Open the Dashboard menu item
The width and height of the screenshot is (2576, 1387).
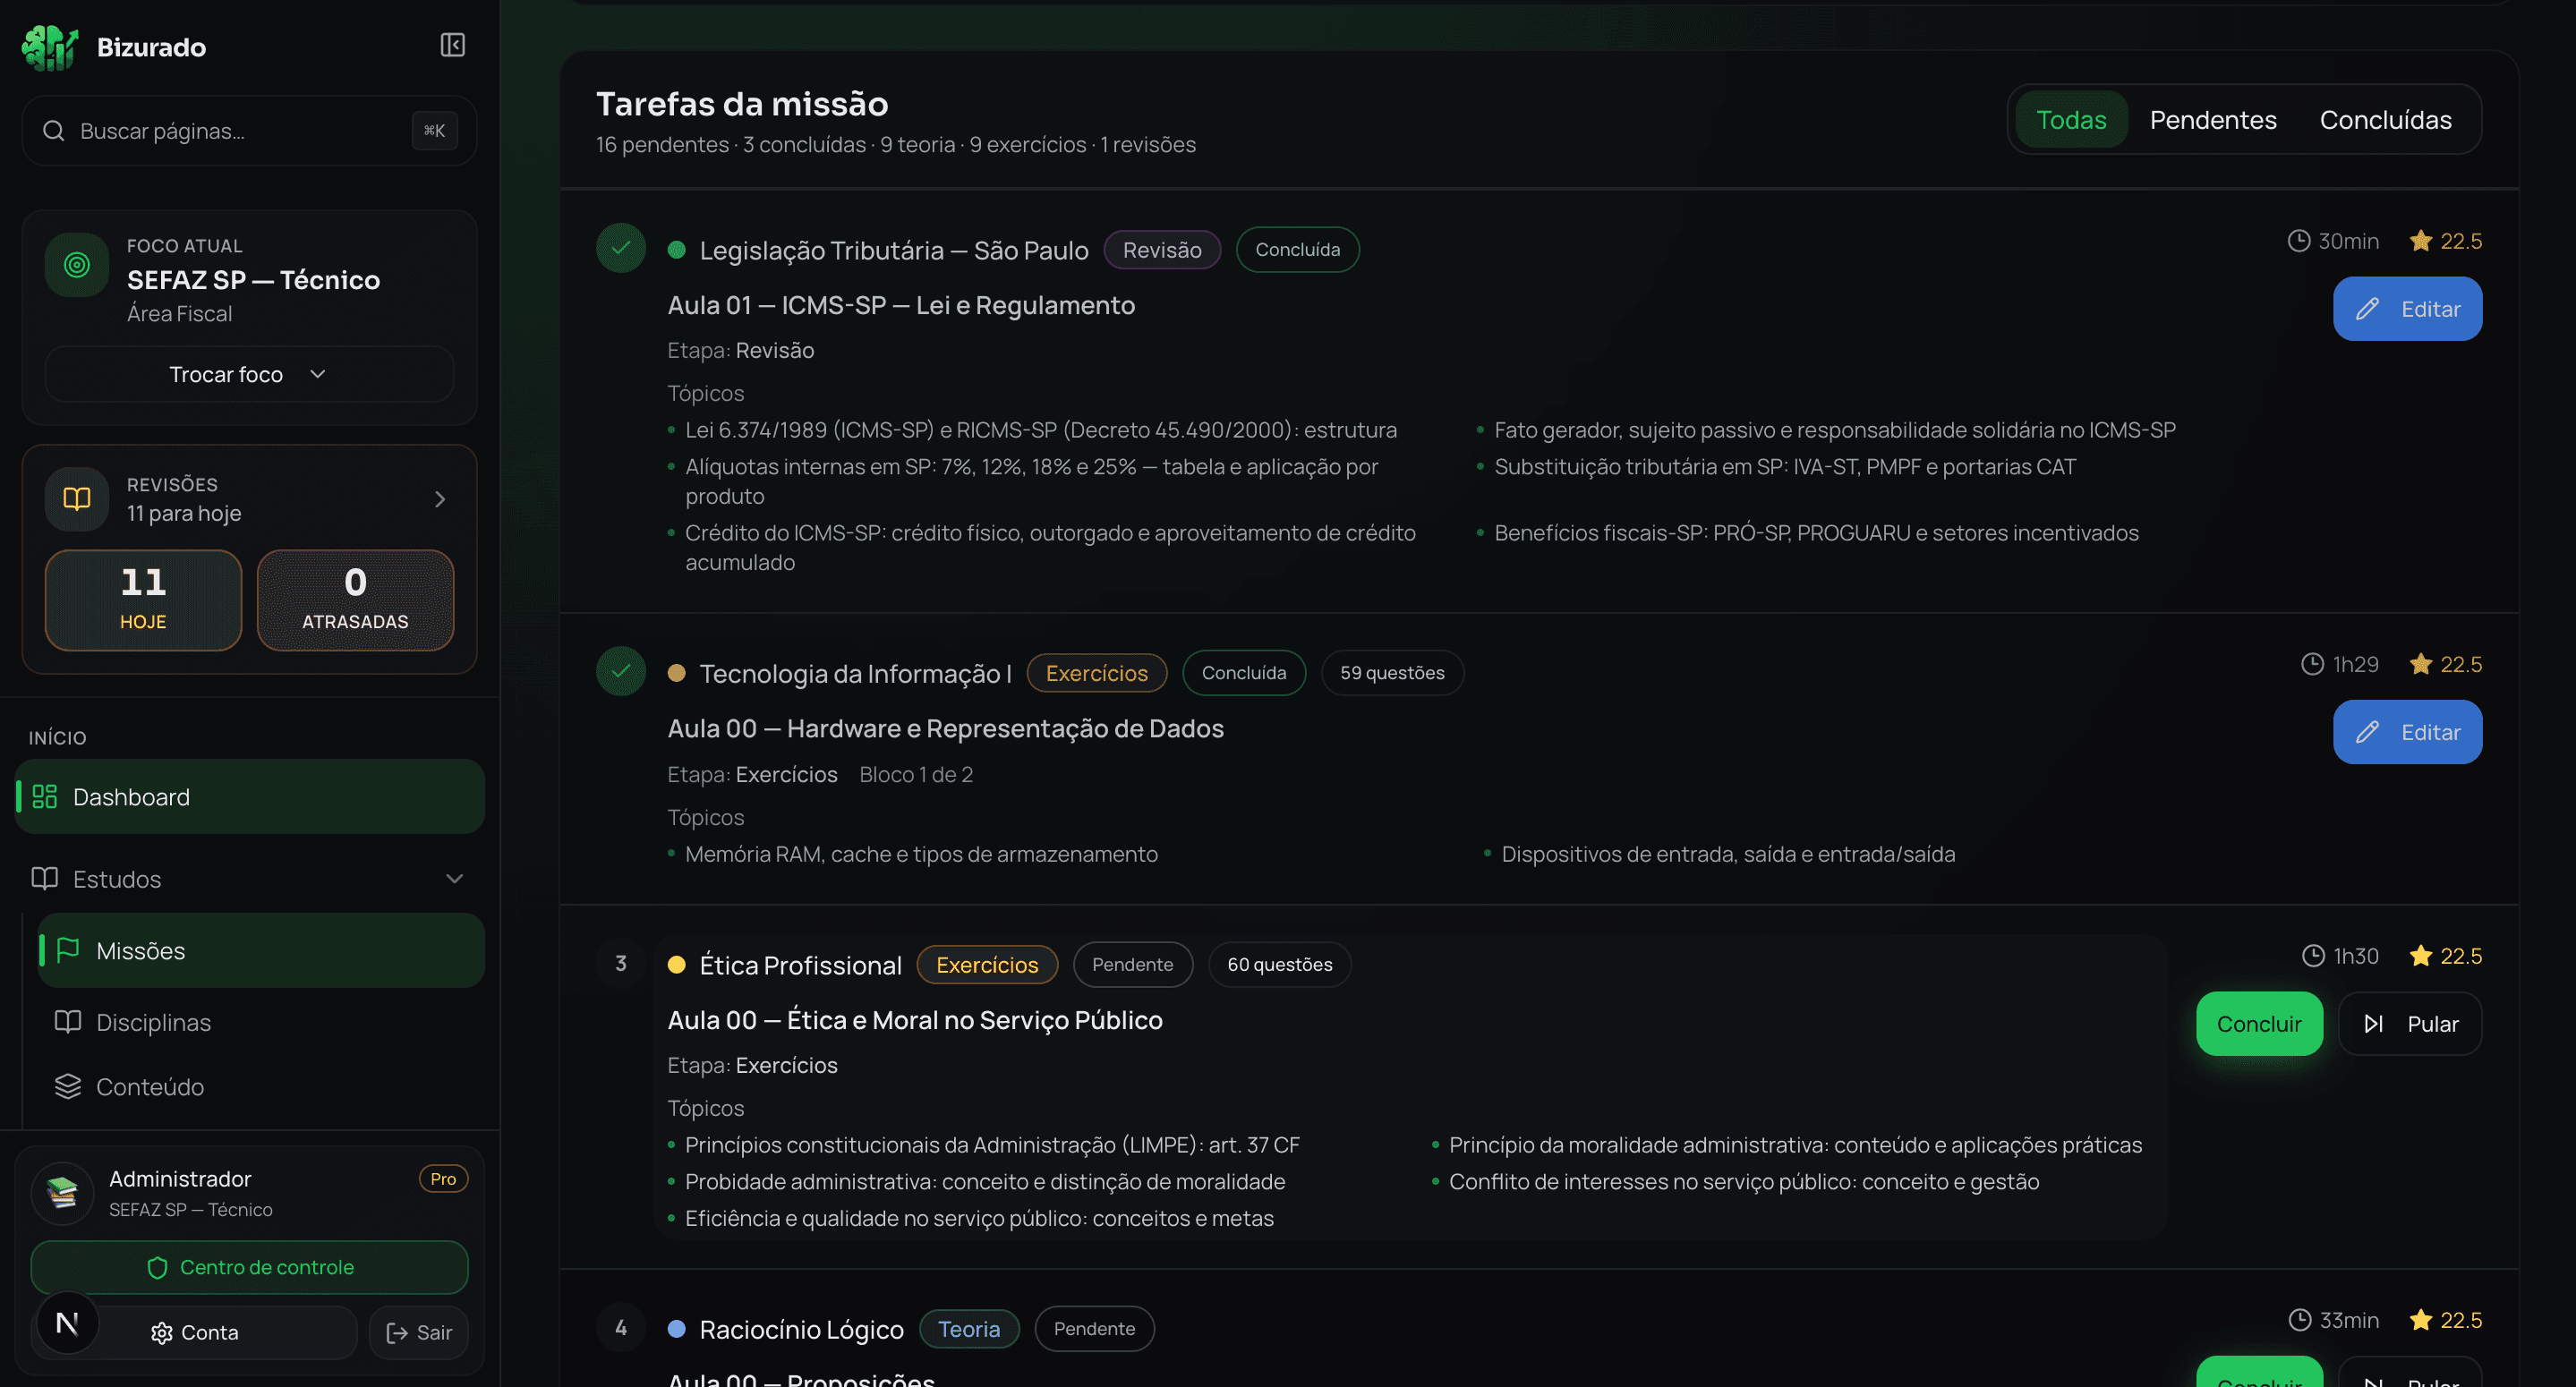(250, 797)
